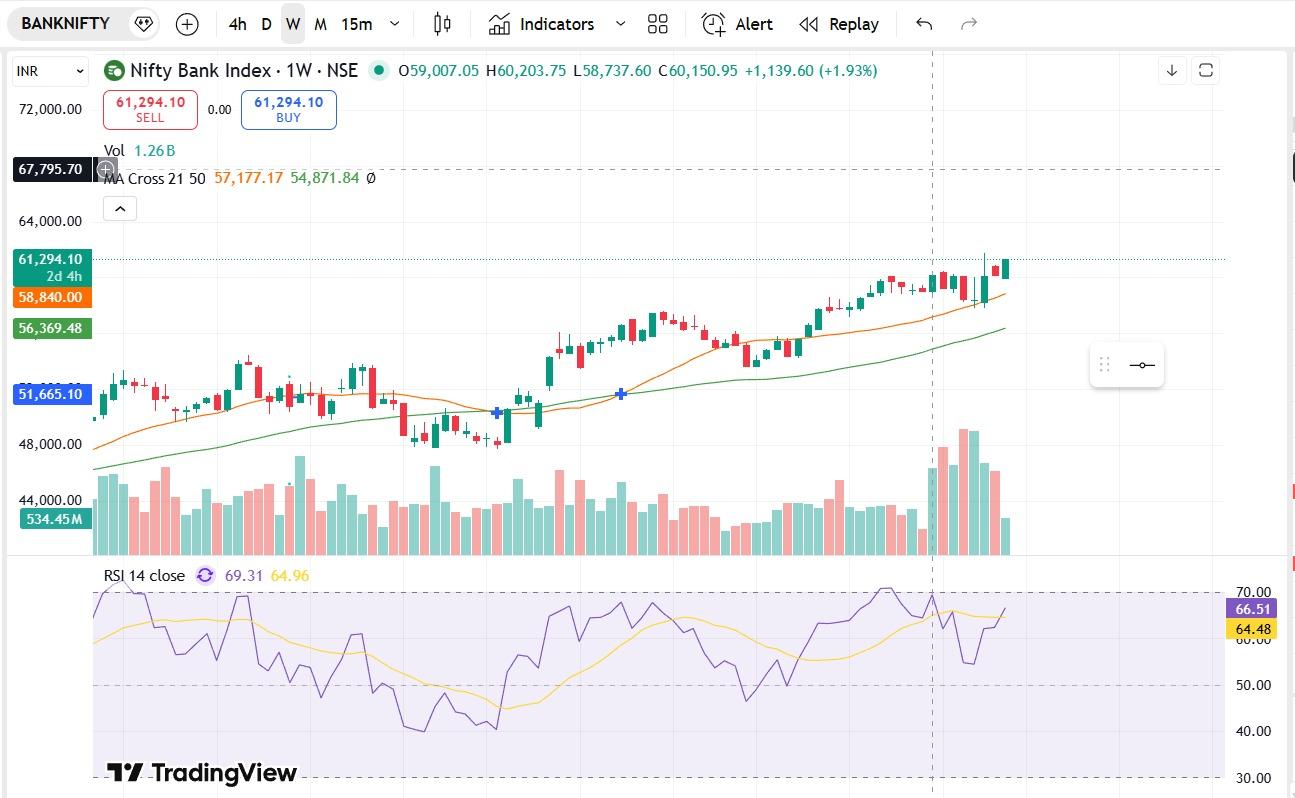Click the plus icon at crosshair price label

(x=105, y=170)
